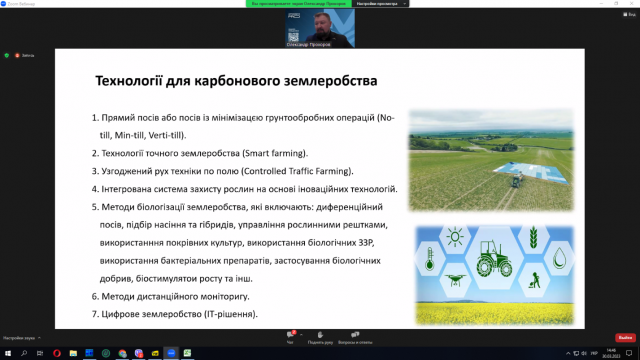
Task: Click list item 2 about Smart farming
Action: coord(200,153)
